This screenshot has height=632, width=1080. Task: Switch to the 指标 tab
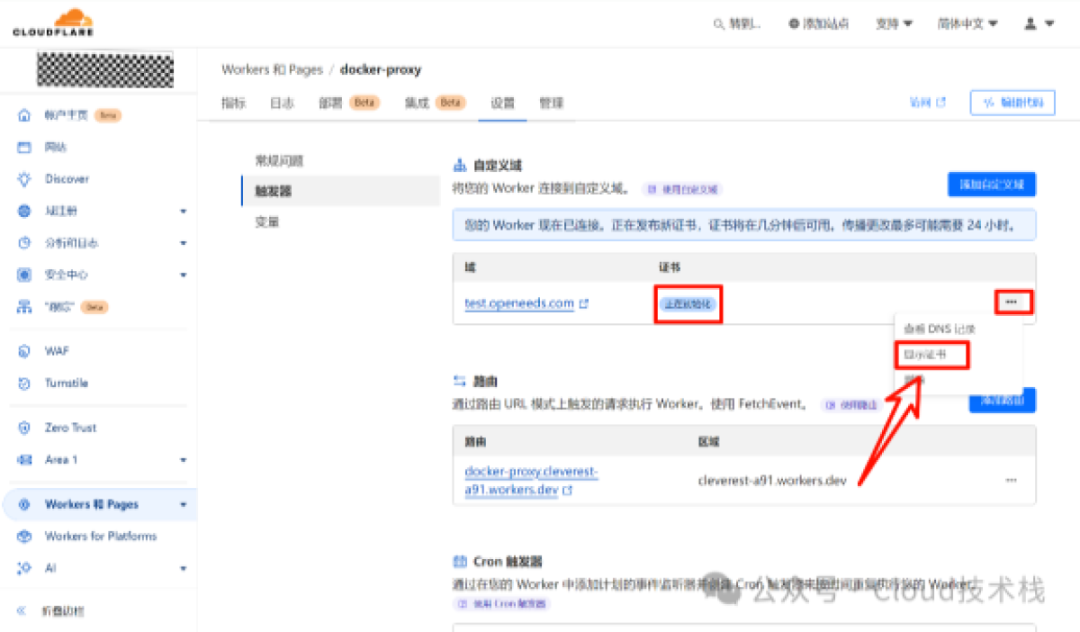(x=233, y=103)
